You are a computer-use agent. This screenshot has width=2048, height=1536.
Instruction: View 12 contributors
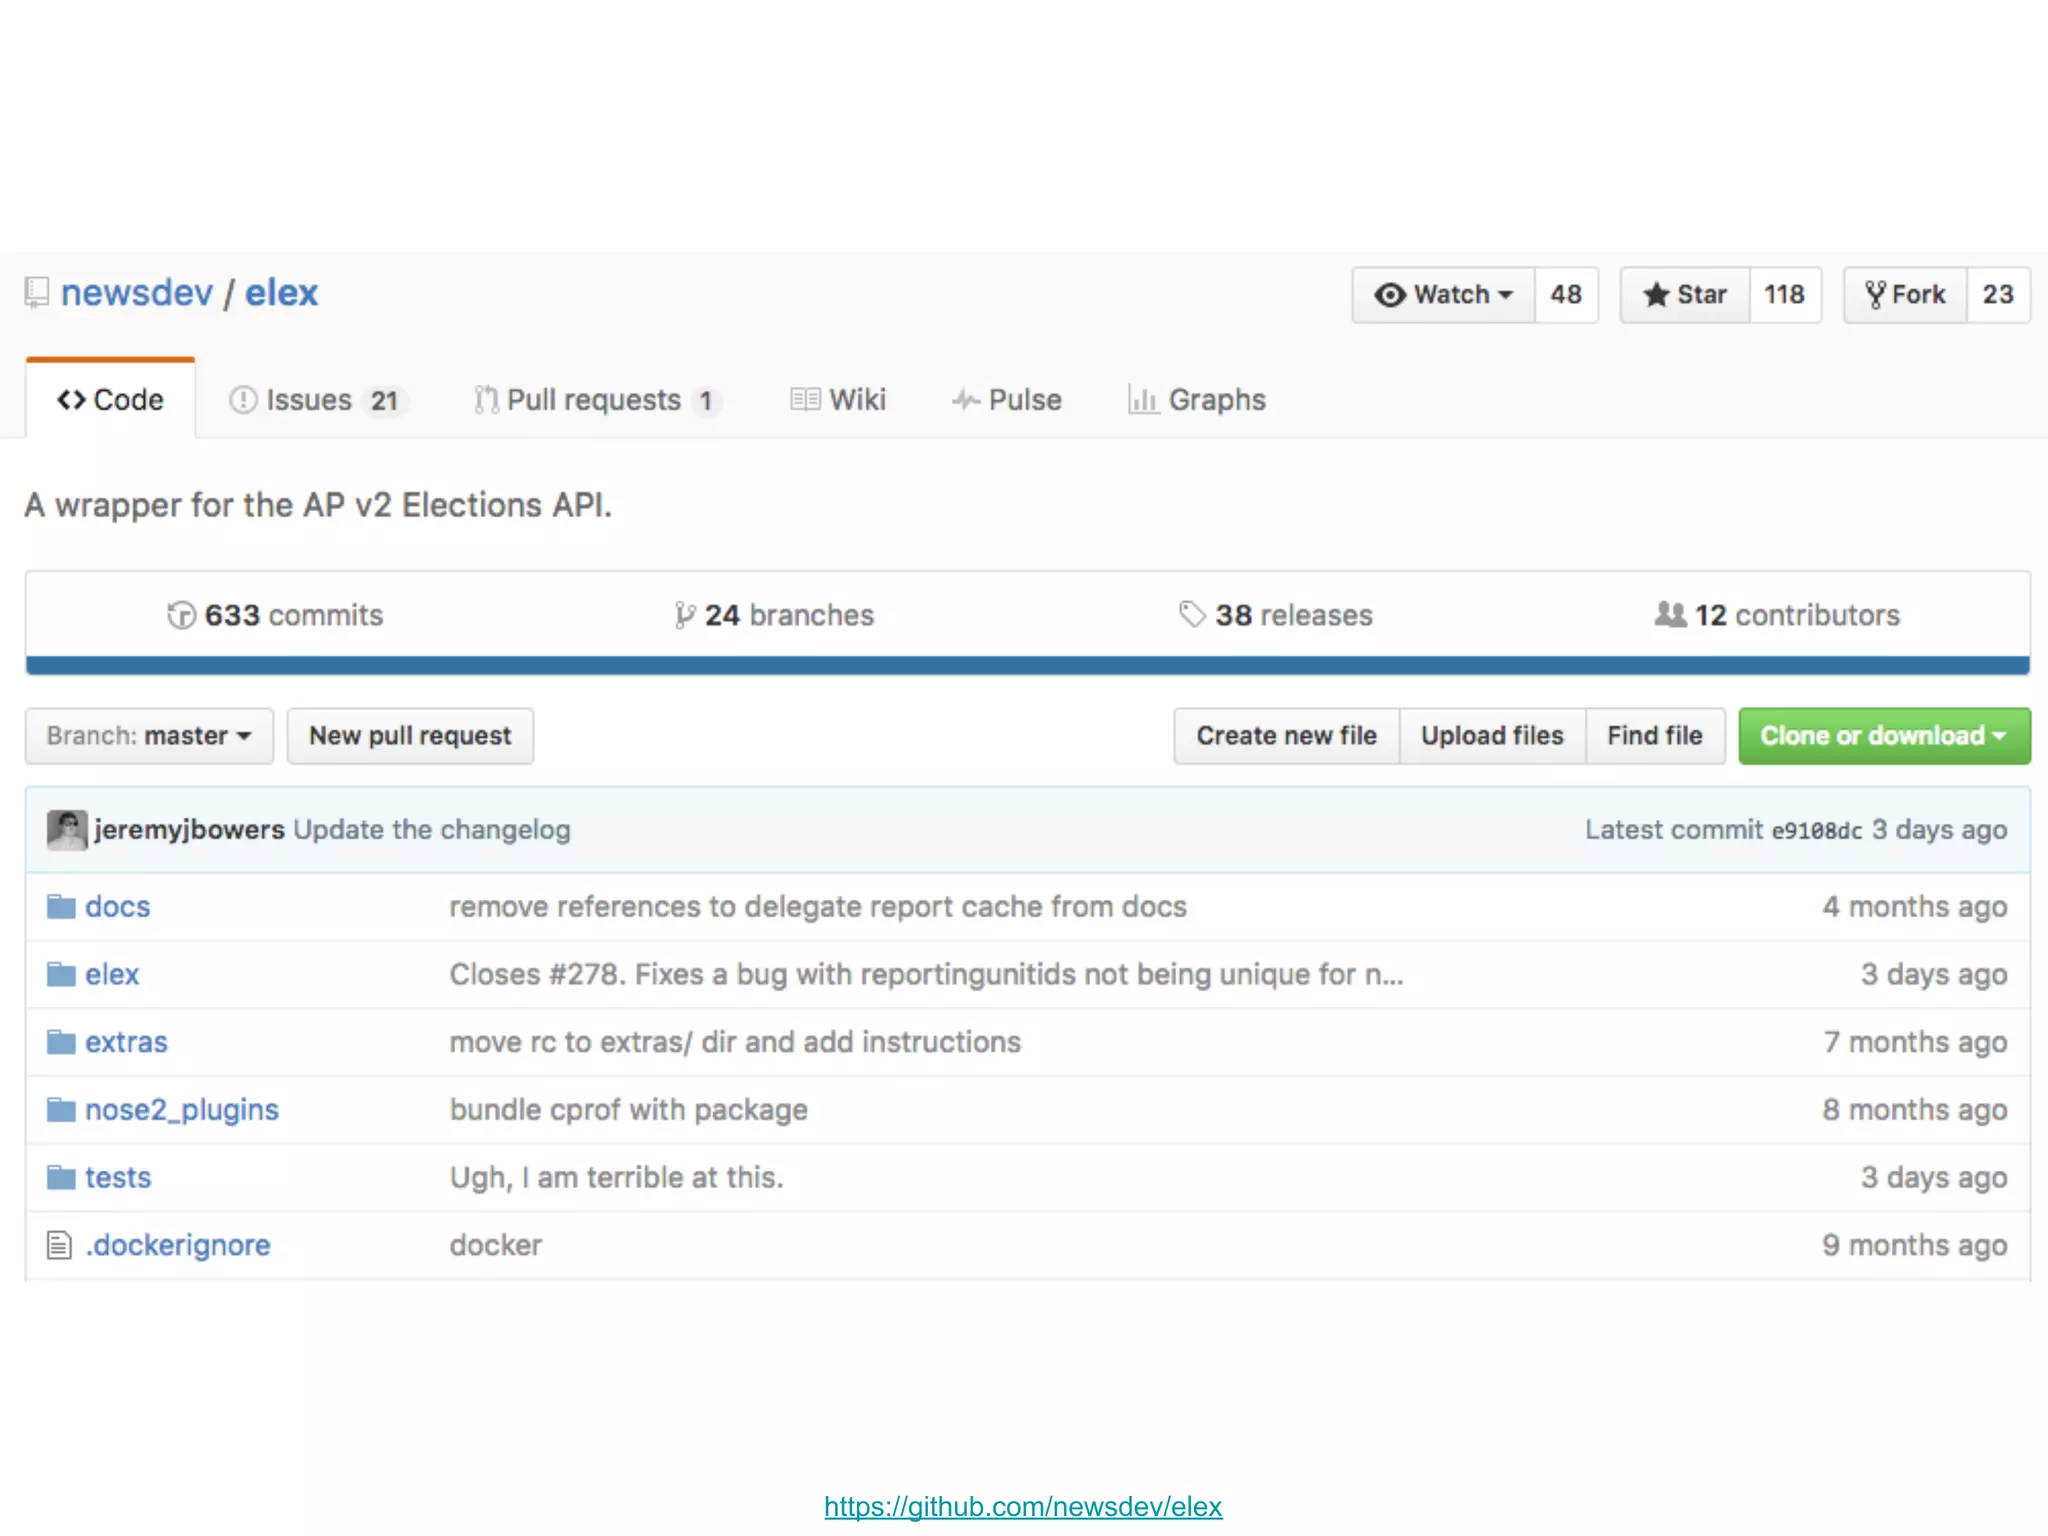[x=1777, y=615]
